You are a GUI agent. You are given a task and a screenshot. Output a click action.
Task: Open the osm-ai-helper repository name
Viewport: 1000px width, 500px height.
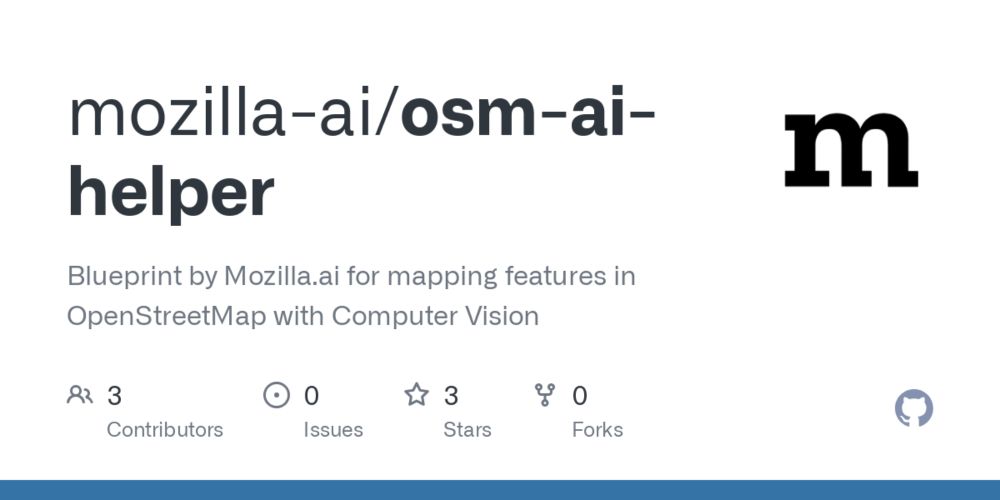(362, 153)
